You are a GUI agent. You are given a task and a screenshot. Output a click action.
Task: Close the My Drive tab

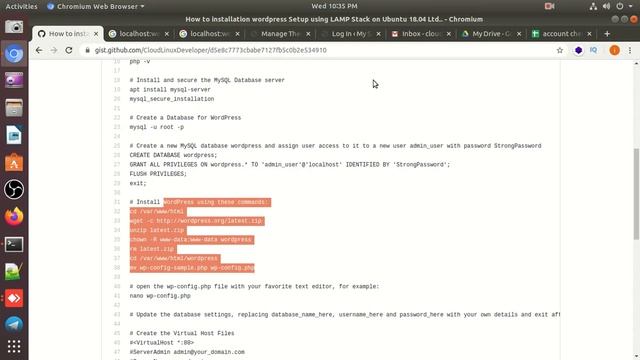(x=519, y=34)
